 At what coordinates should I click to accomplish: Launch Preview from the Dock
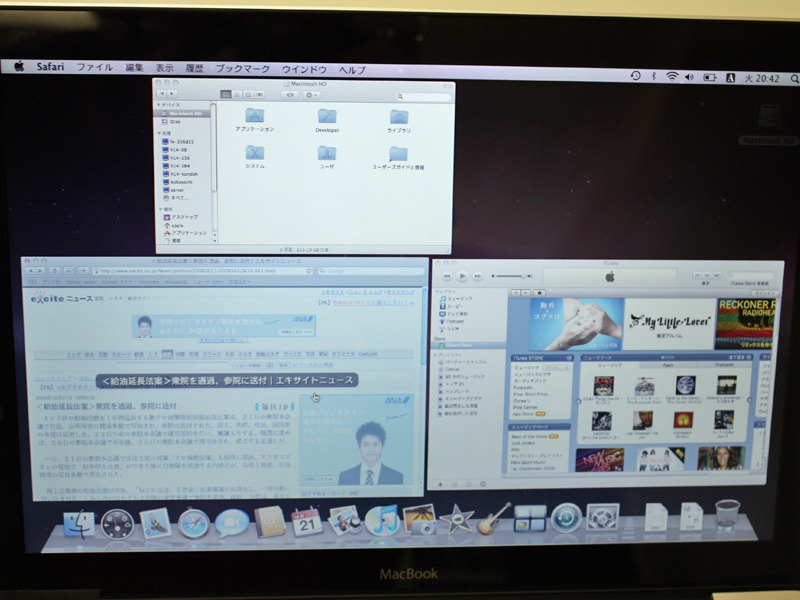point(344,520)
